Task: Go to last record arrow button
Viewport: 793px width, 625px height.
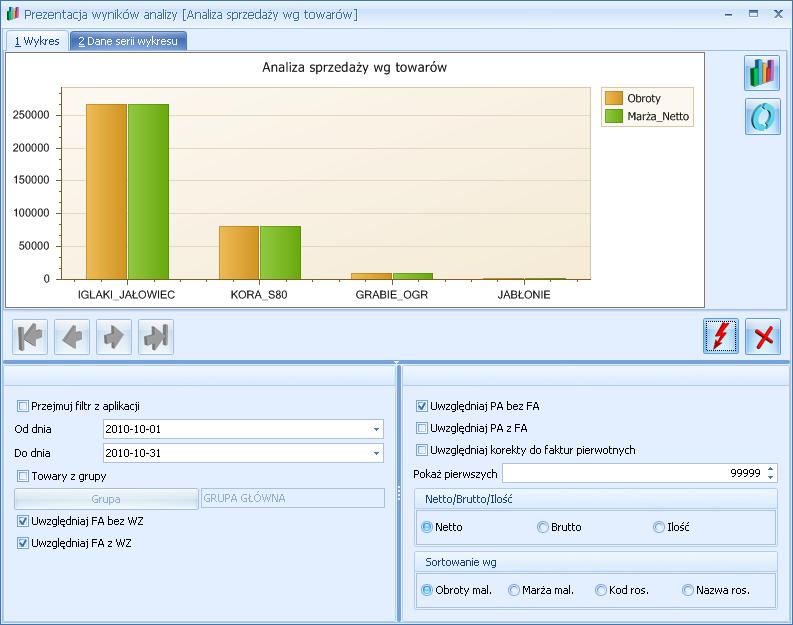Action: pyautogui.click(x=156, y=337)
